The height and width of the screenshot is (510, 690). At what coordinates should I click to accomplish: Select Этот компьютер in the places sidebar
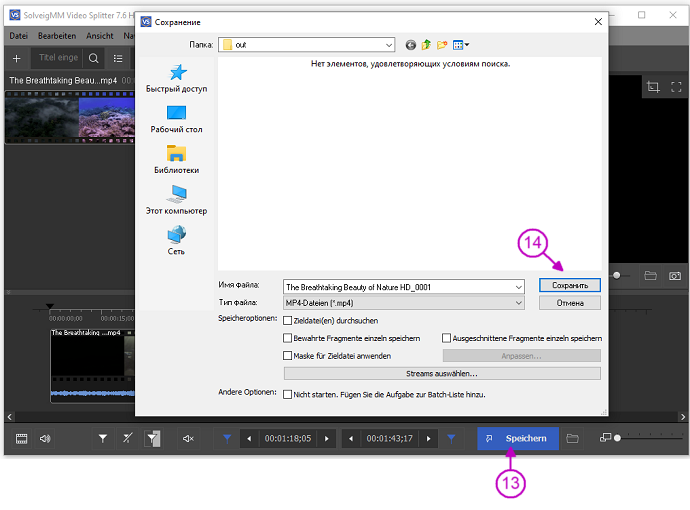pyautogui.click(x=176, y=200)
